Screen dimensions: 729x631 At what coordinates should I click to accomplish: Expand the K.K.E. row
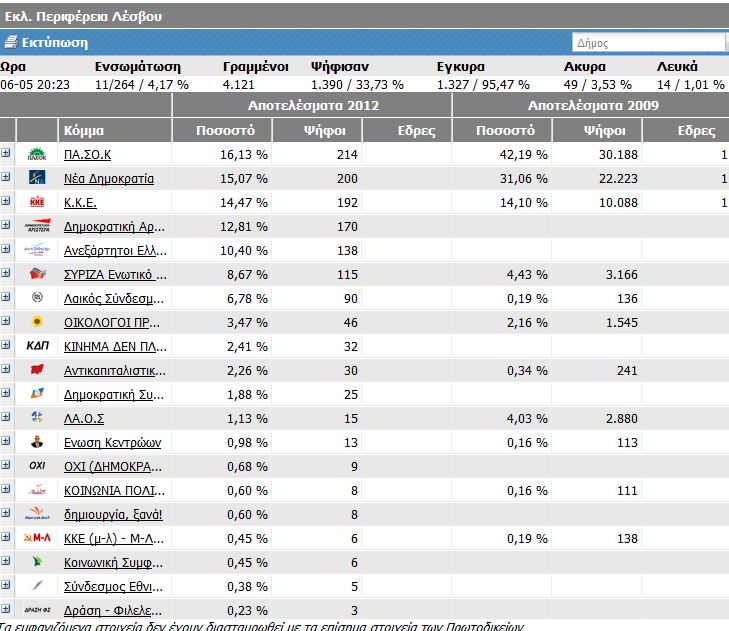[6, 201]
